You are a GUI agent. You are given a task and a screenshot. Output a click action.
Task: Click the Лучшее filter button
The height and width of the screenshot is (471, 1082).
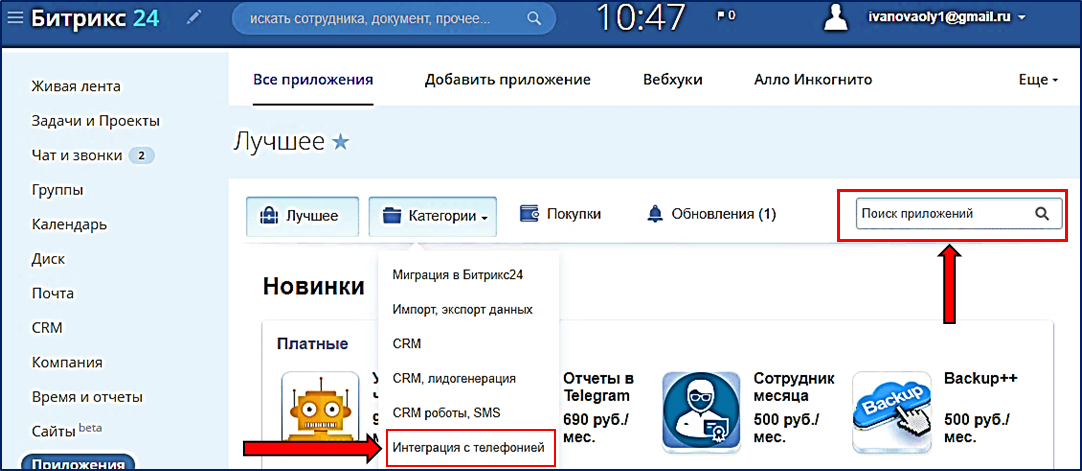pyautogui.click(x=302, y=217)
